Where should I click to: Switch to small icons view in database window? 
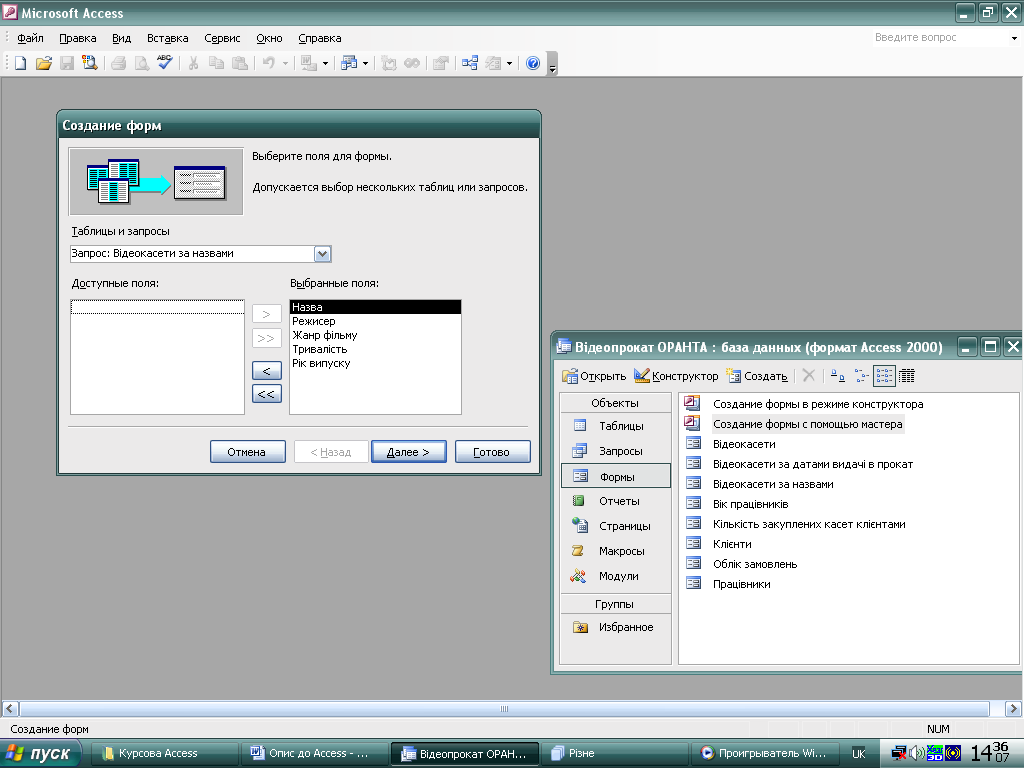[861, 376]
